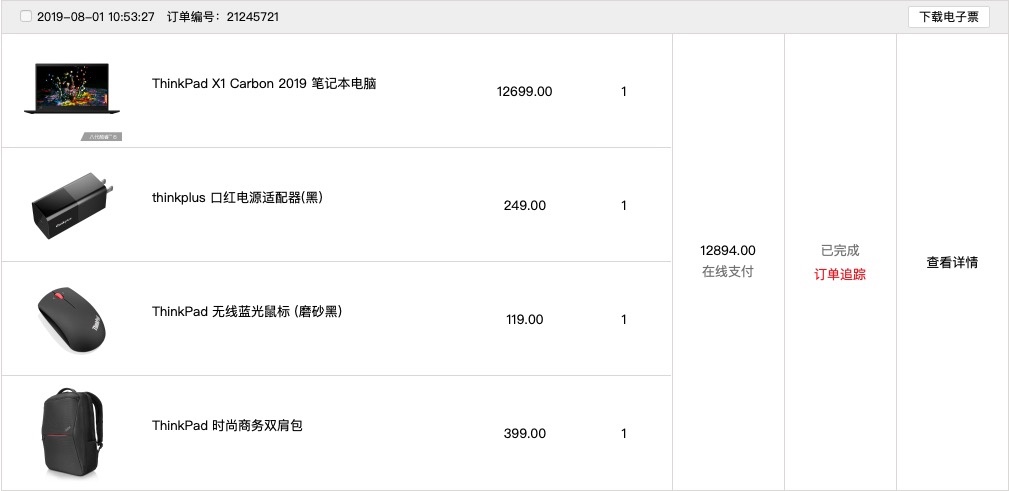Click the small badge under laptop image

pos(102,136)
